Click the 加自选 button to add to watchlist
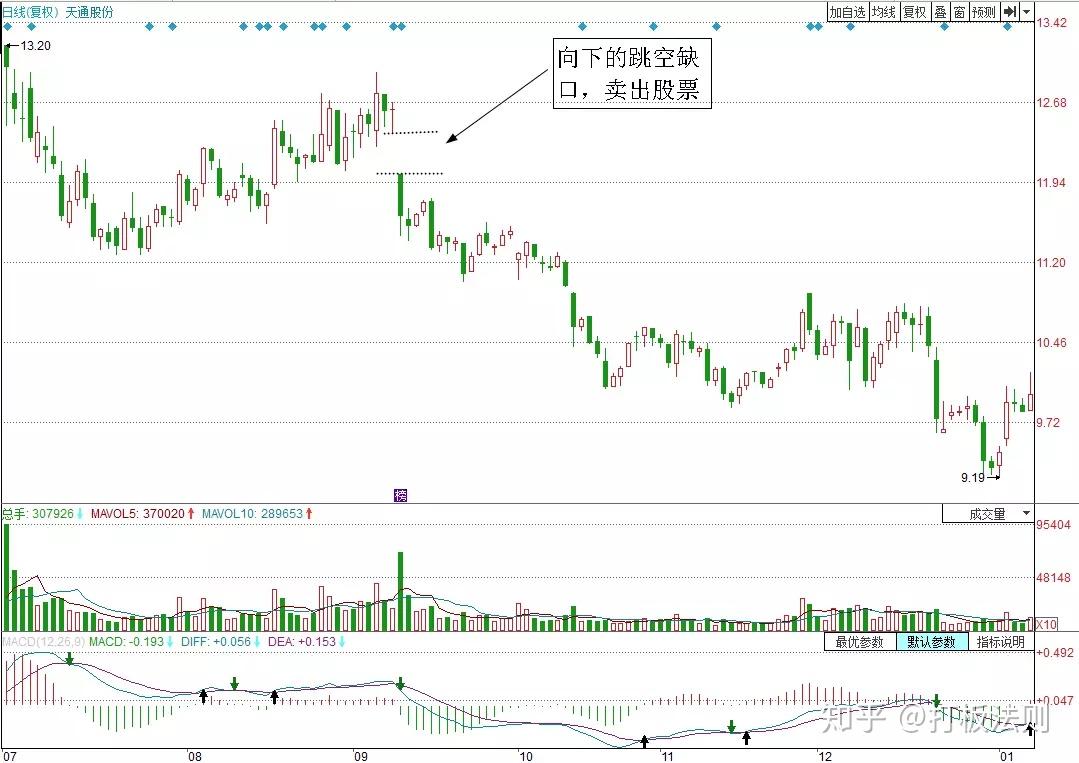The width and height of the screenshot is (1079, 763). [x=847, y=12]
